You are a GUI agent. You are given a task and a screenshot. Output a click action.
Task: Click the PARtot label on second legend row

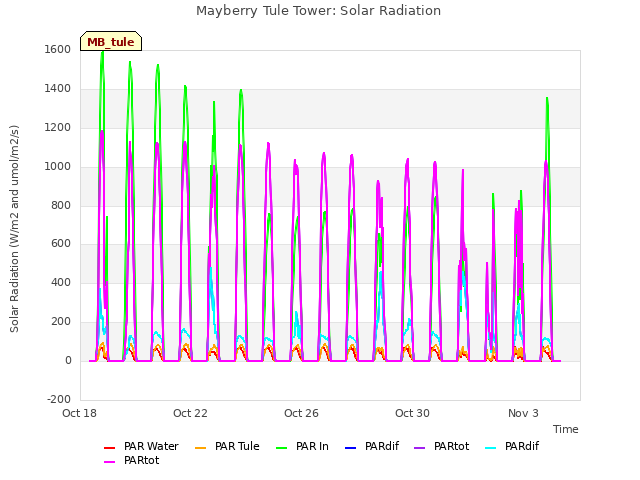(142, 460)
